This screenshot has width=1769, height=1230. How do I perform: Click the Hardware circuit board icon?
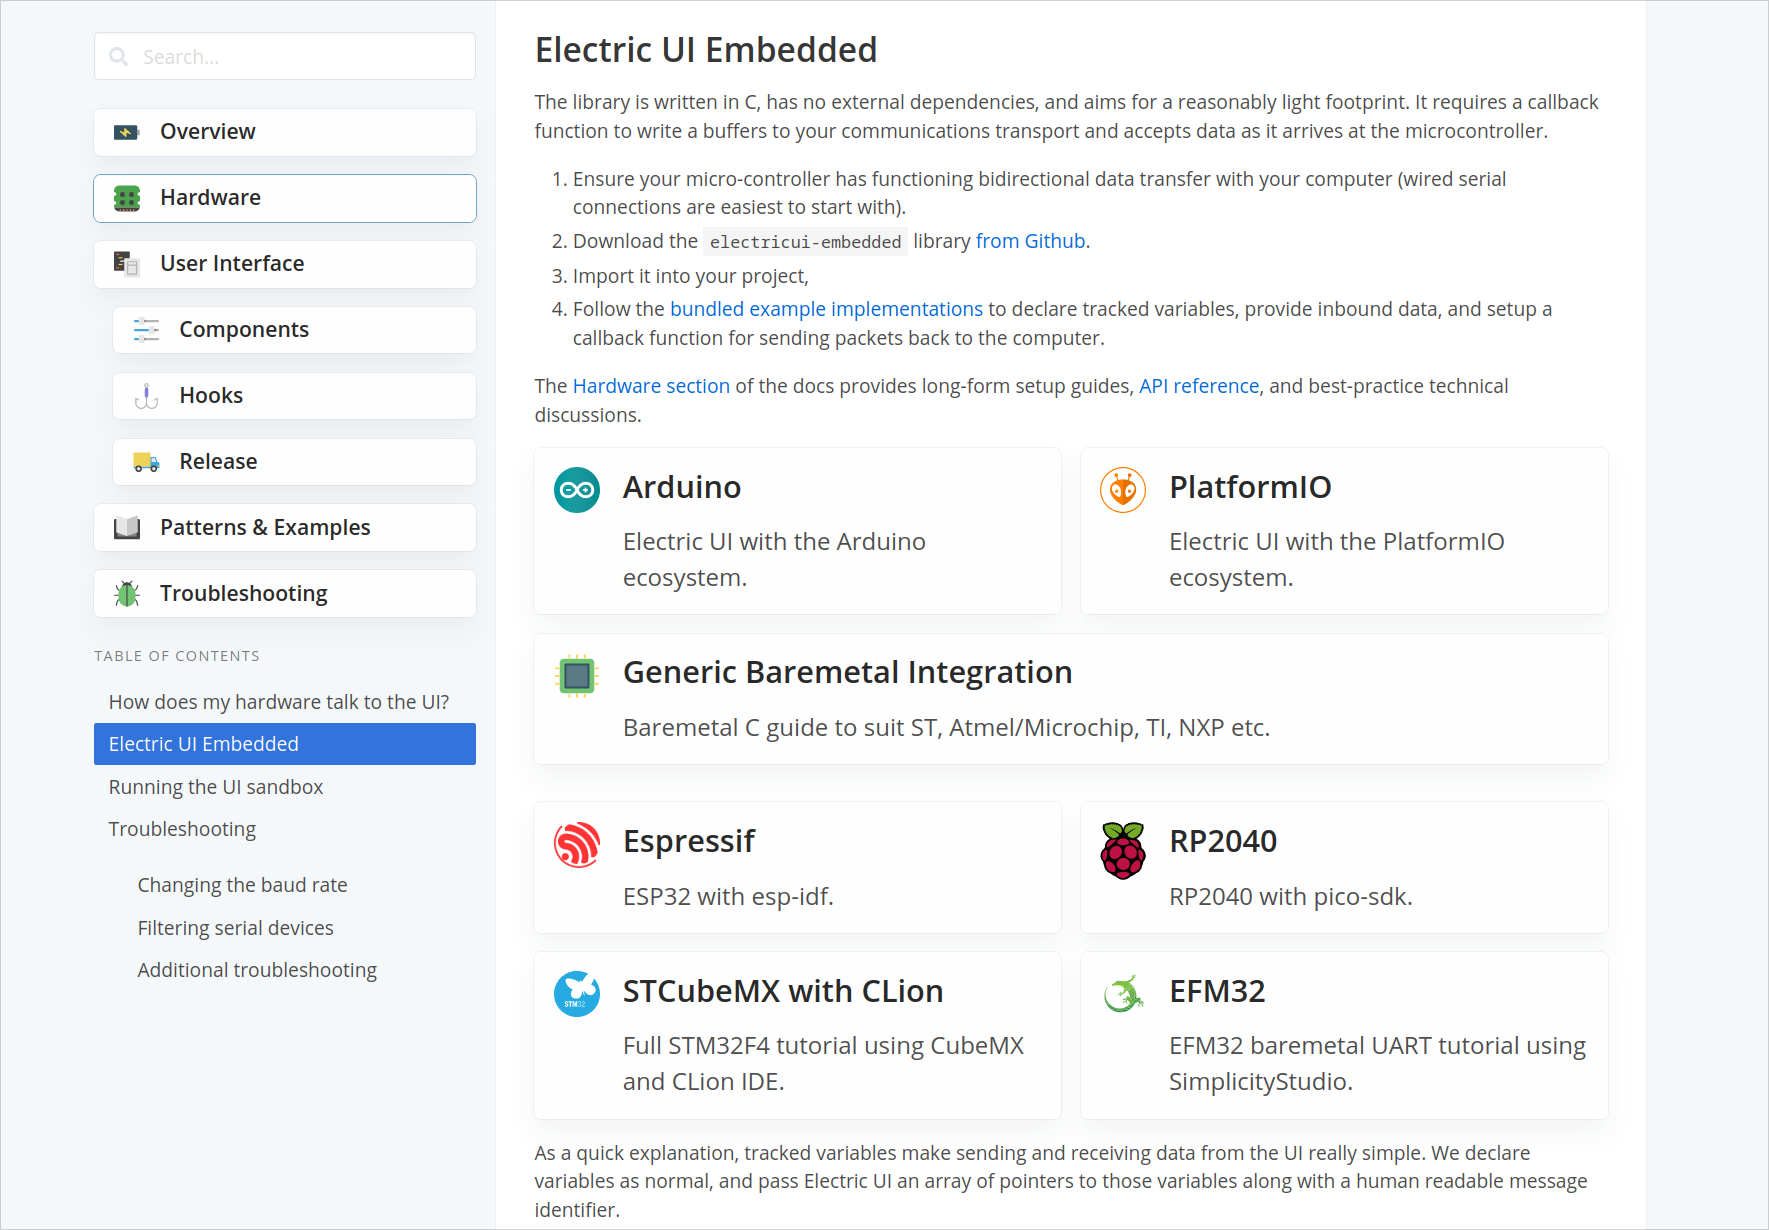click(127, 198)
